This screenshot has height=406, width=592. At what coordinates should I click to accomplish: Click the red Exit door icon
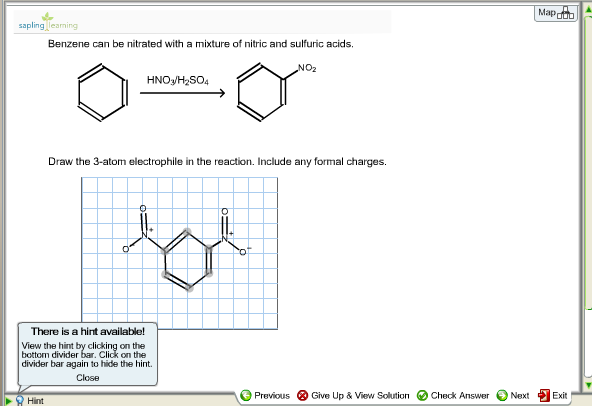[x=544, y=395]
